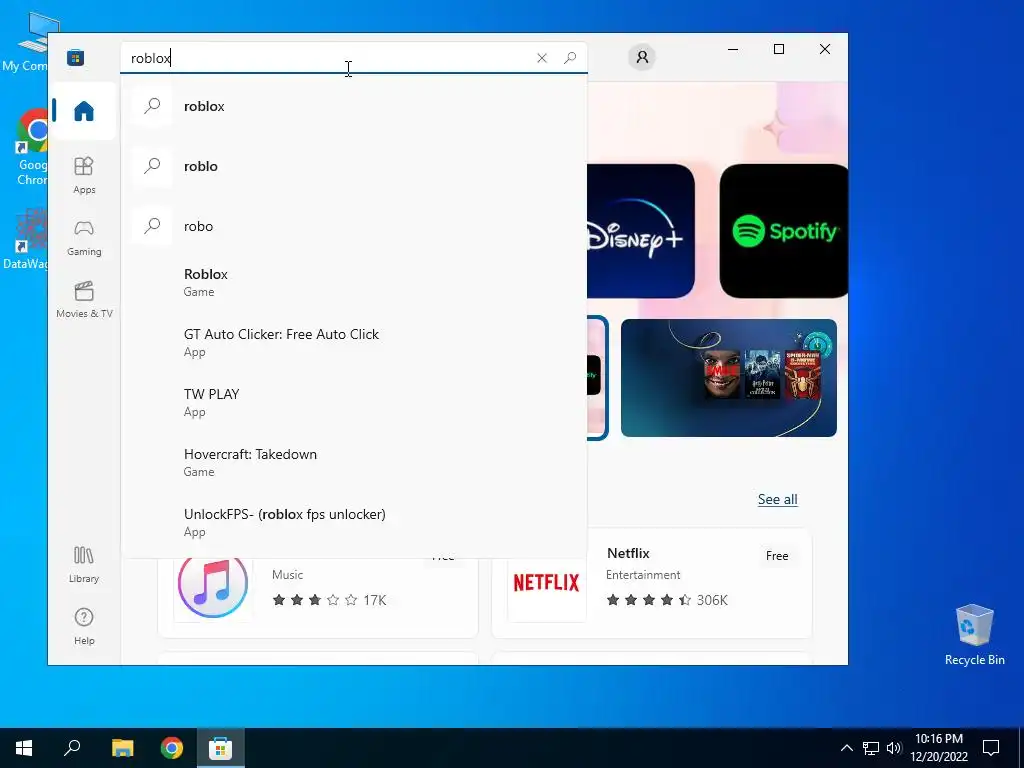Select the 'robo' search suggestion
This screenshot has width=1024, height=768.
(354, 226)
